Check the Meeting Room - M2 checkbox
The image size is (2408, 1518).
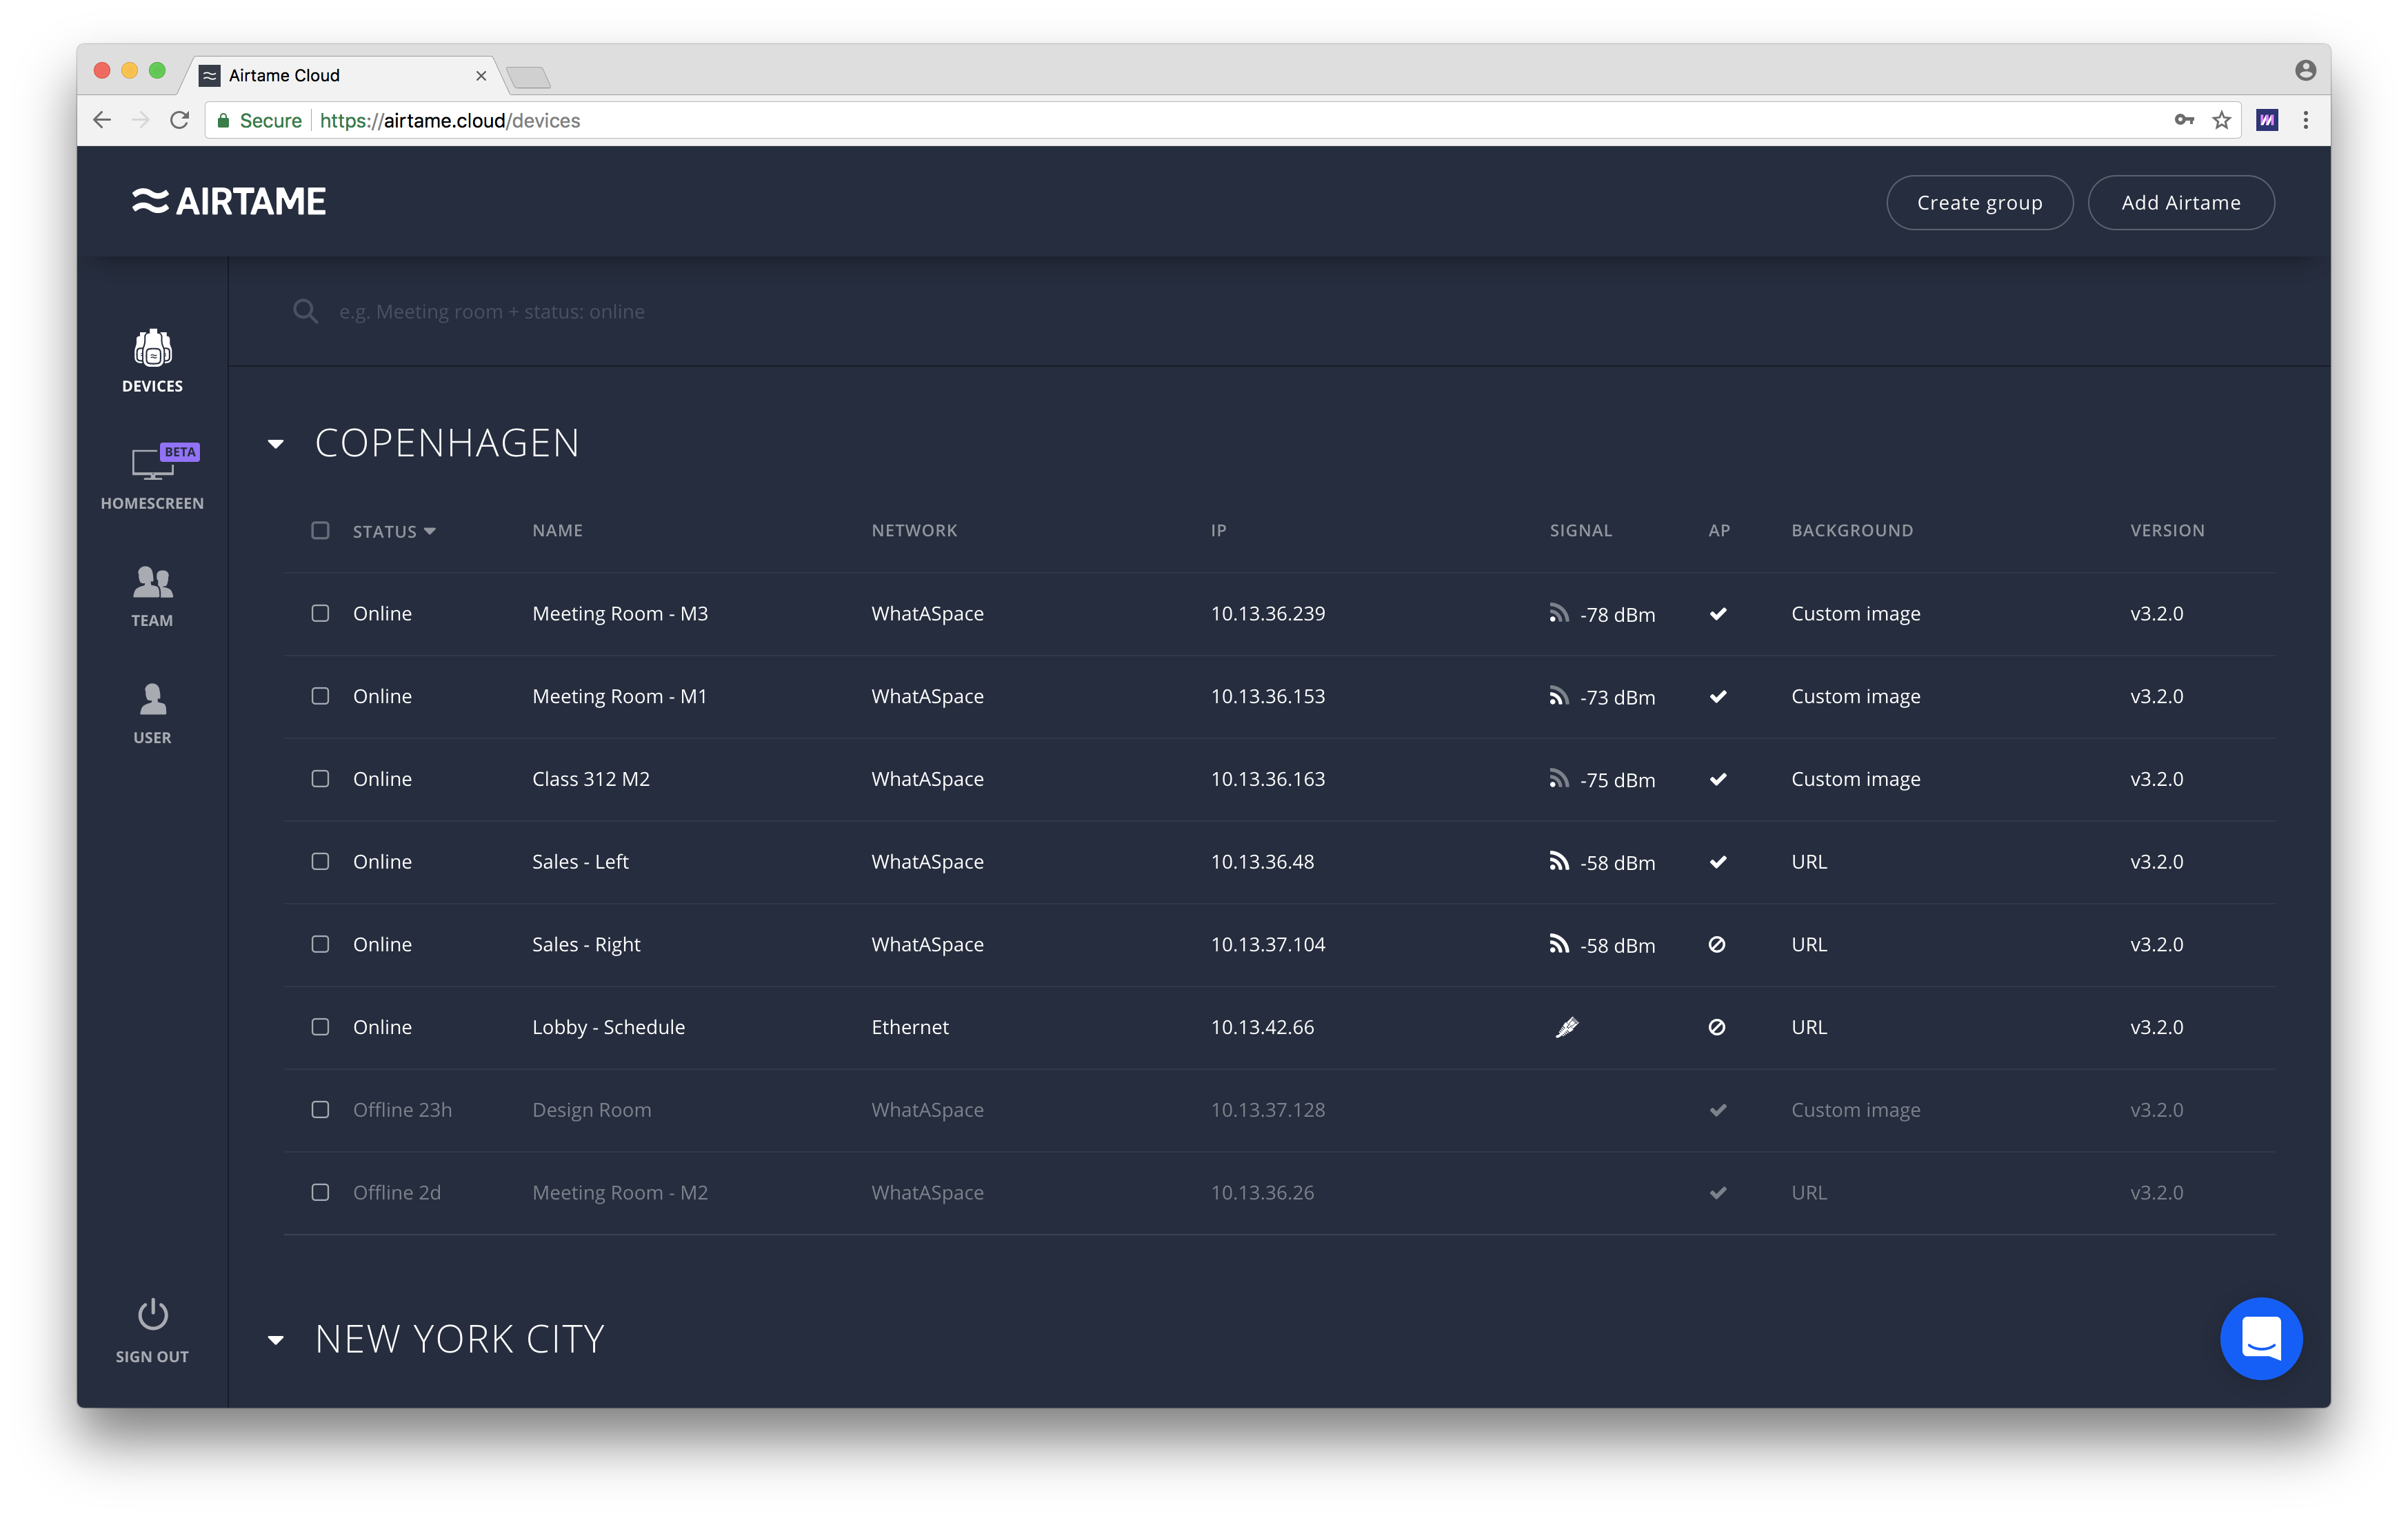pos(320,1192)
